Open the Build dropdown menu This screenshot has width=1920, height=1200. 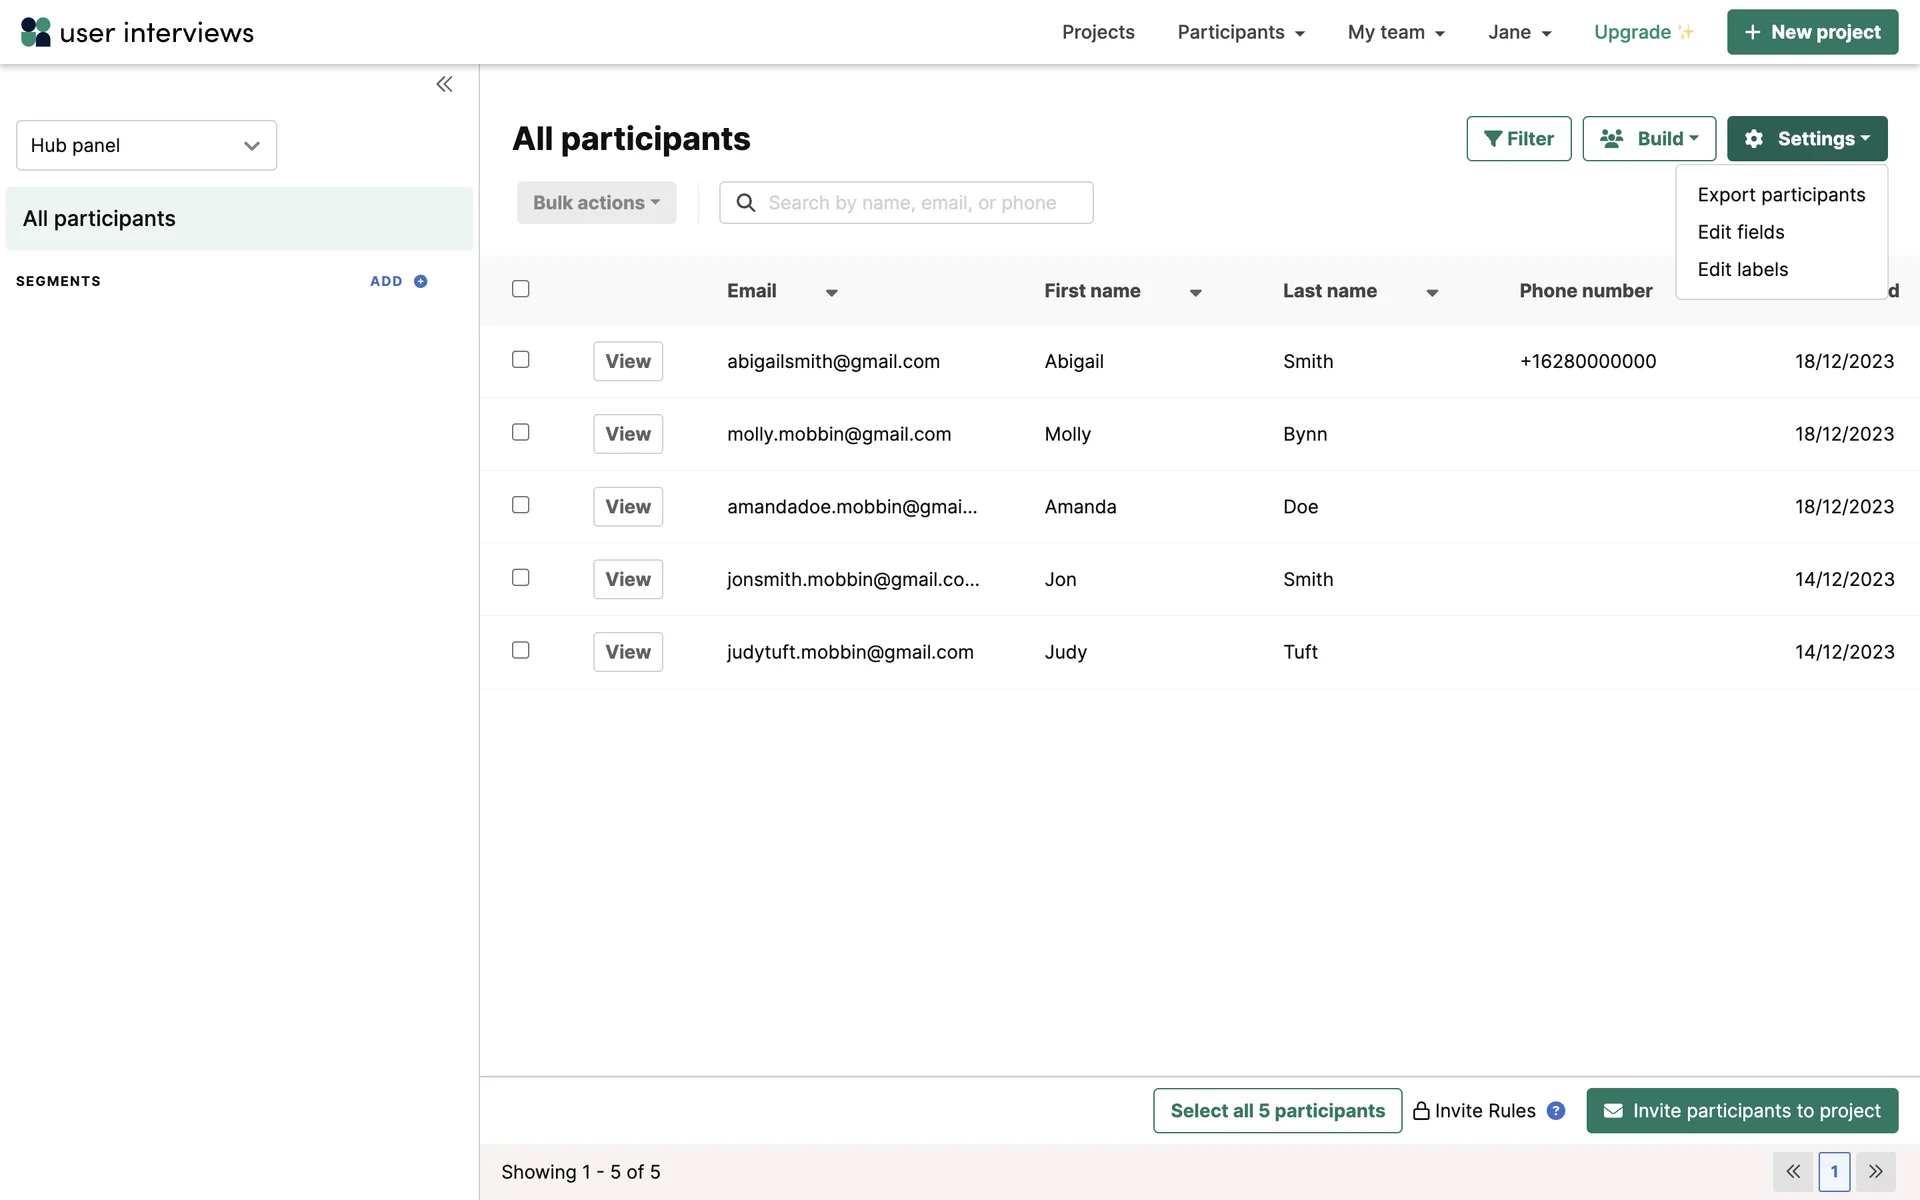pos(1649,138)
